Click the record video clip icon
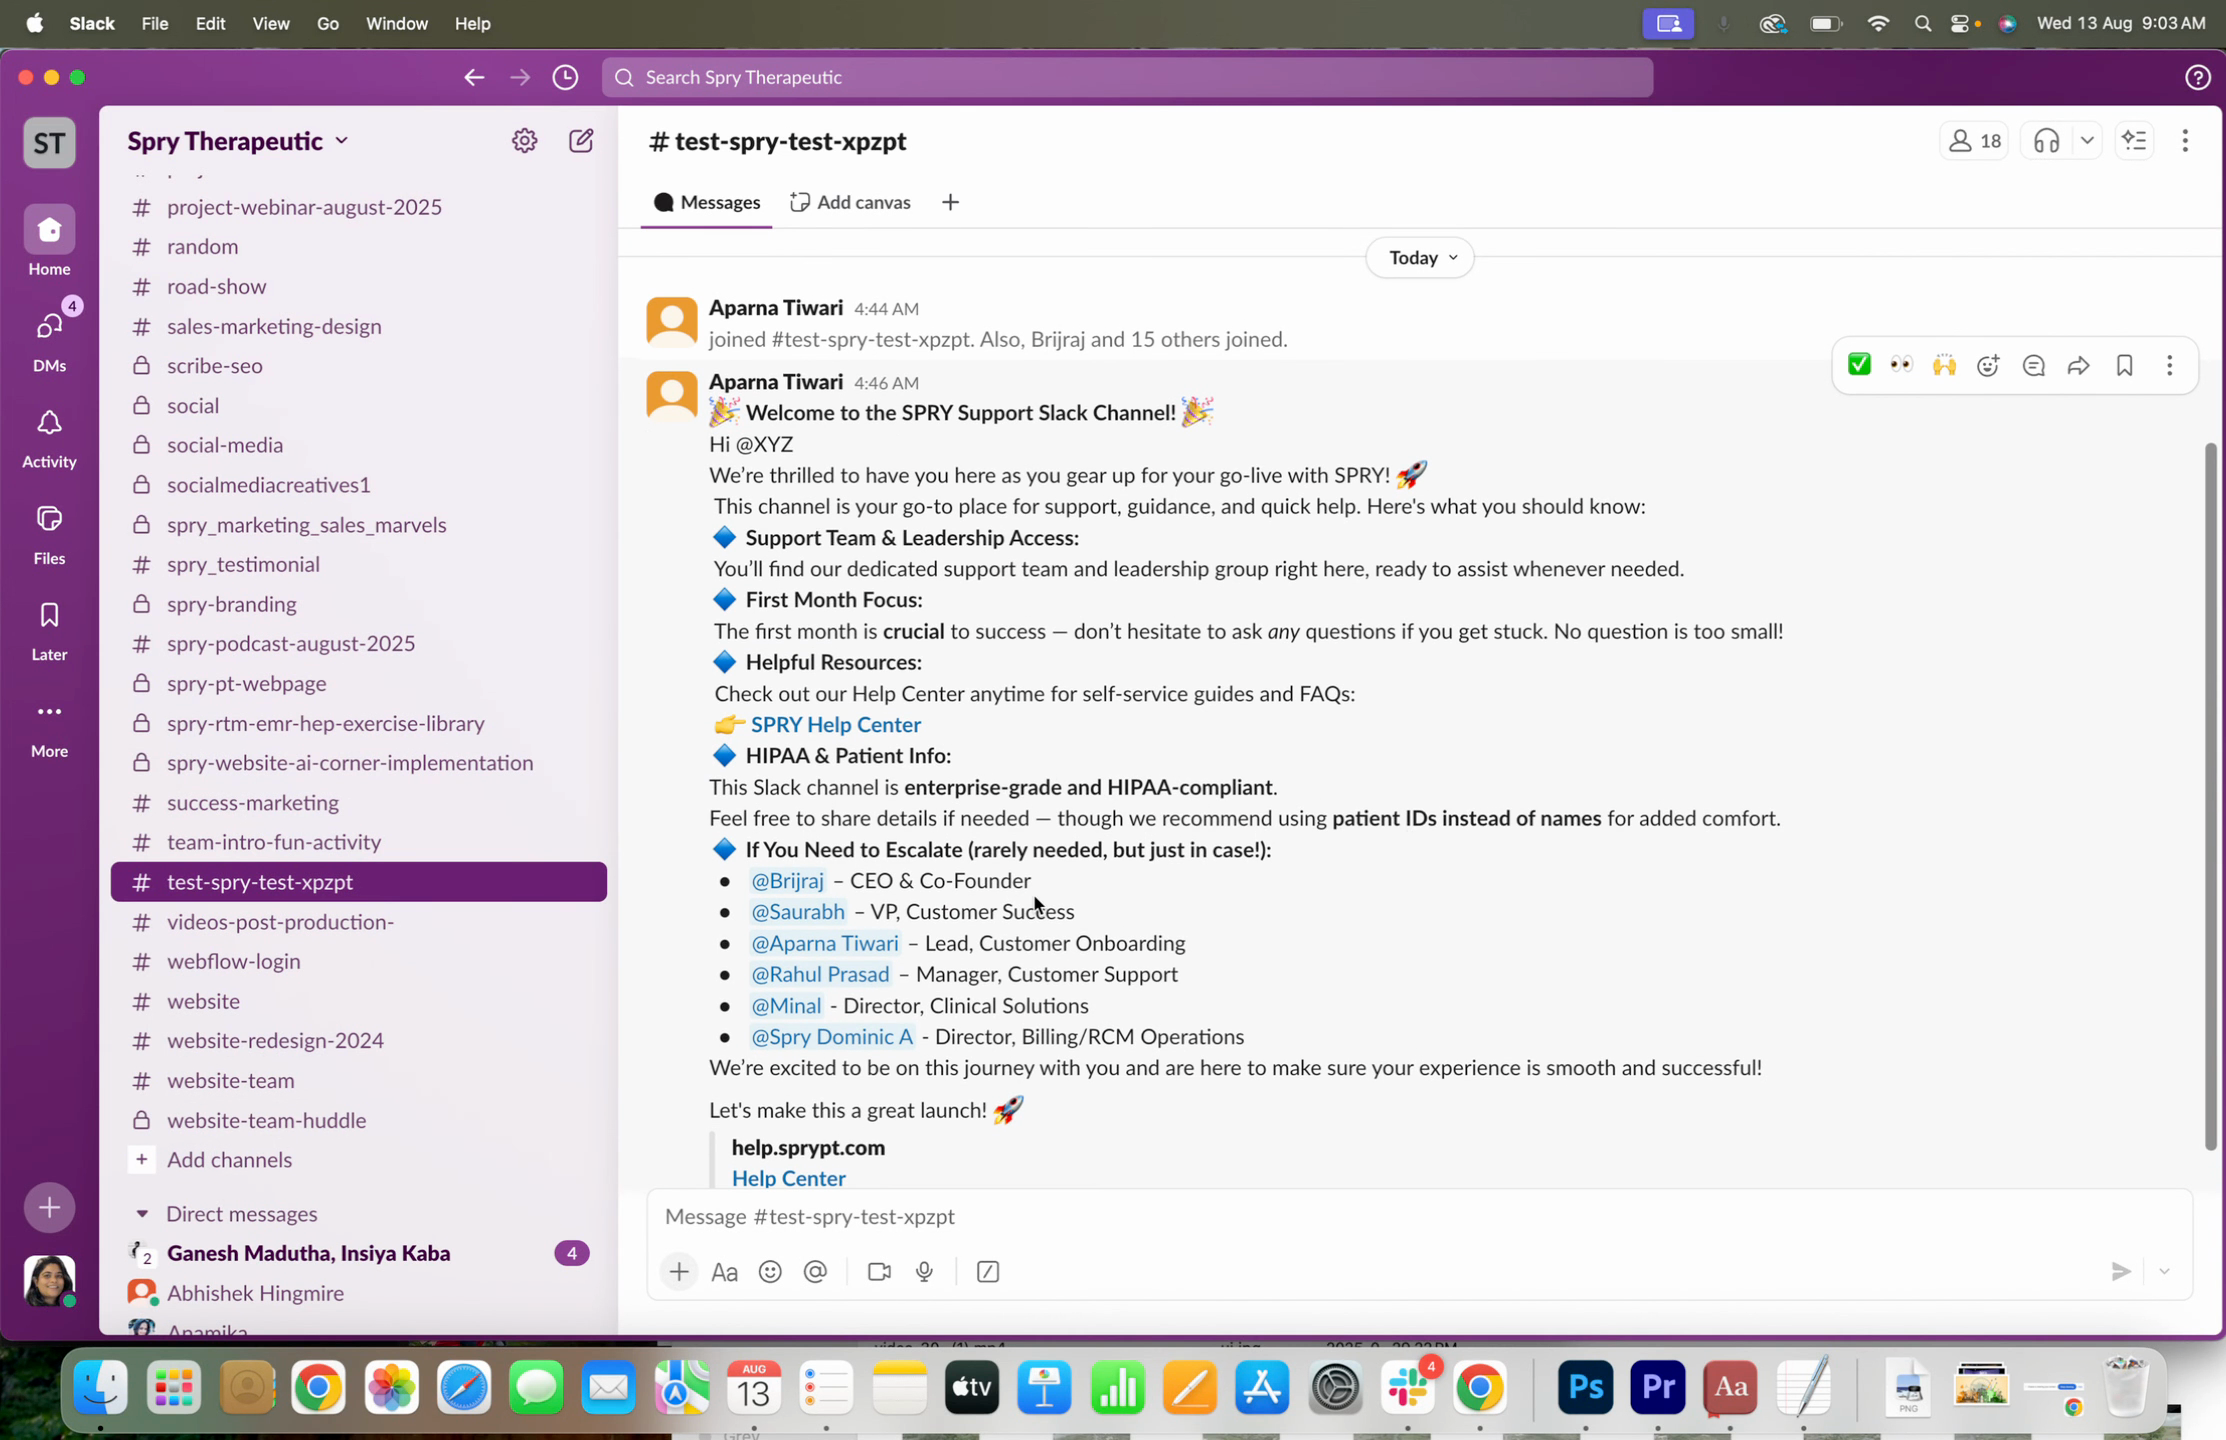 (879, 1272)
